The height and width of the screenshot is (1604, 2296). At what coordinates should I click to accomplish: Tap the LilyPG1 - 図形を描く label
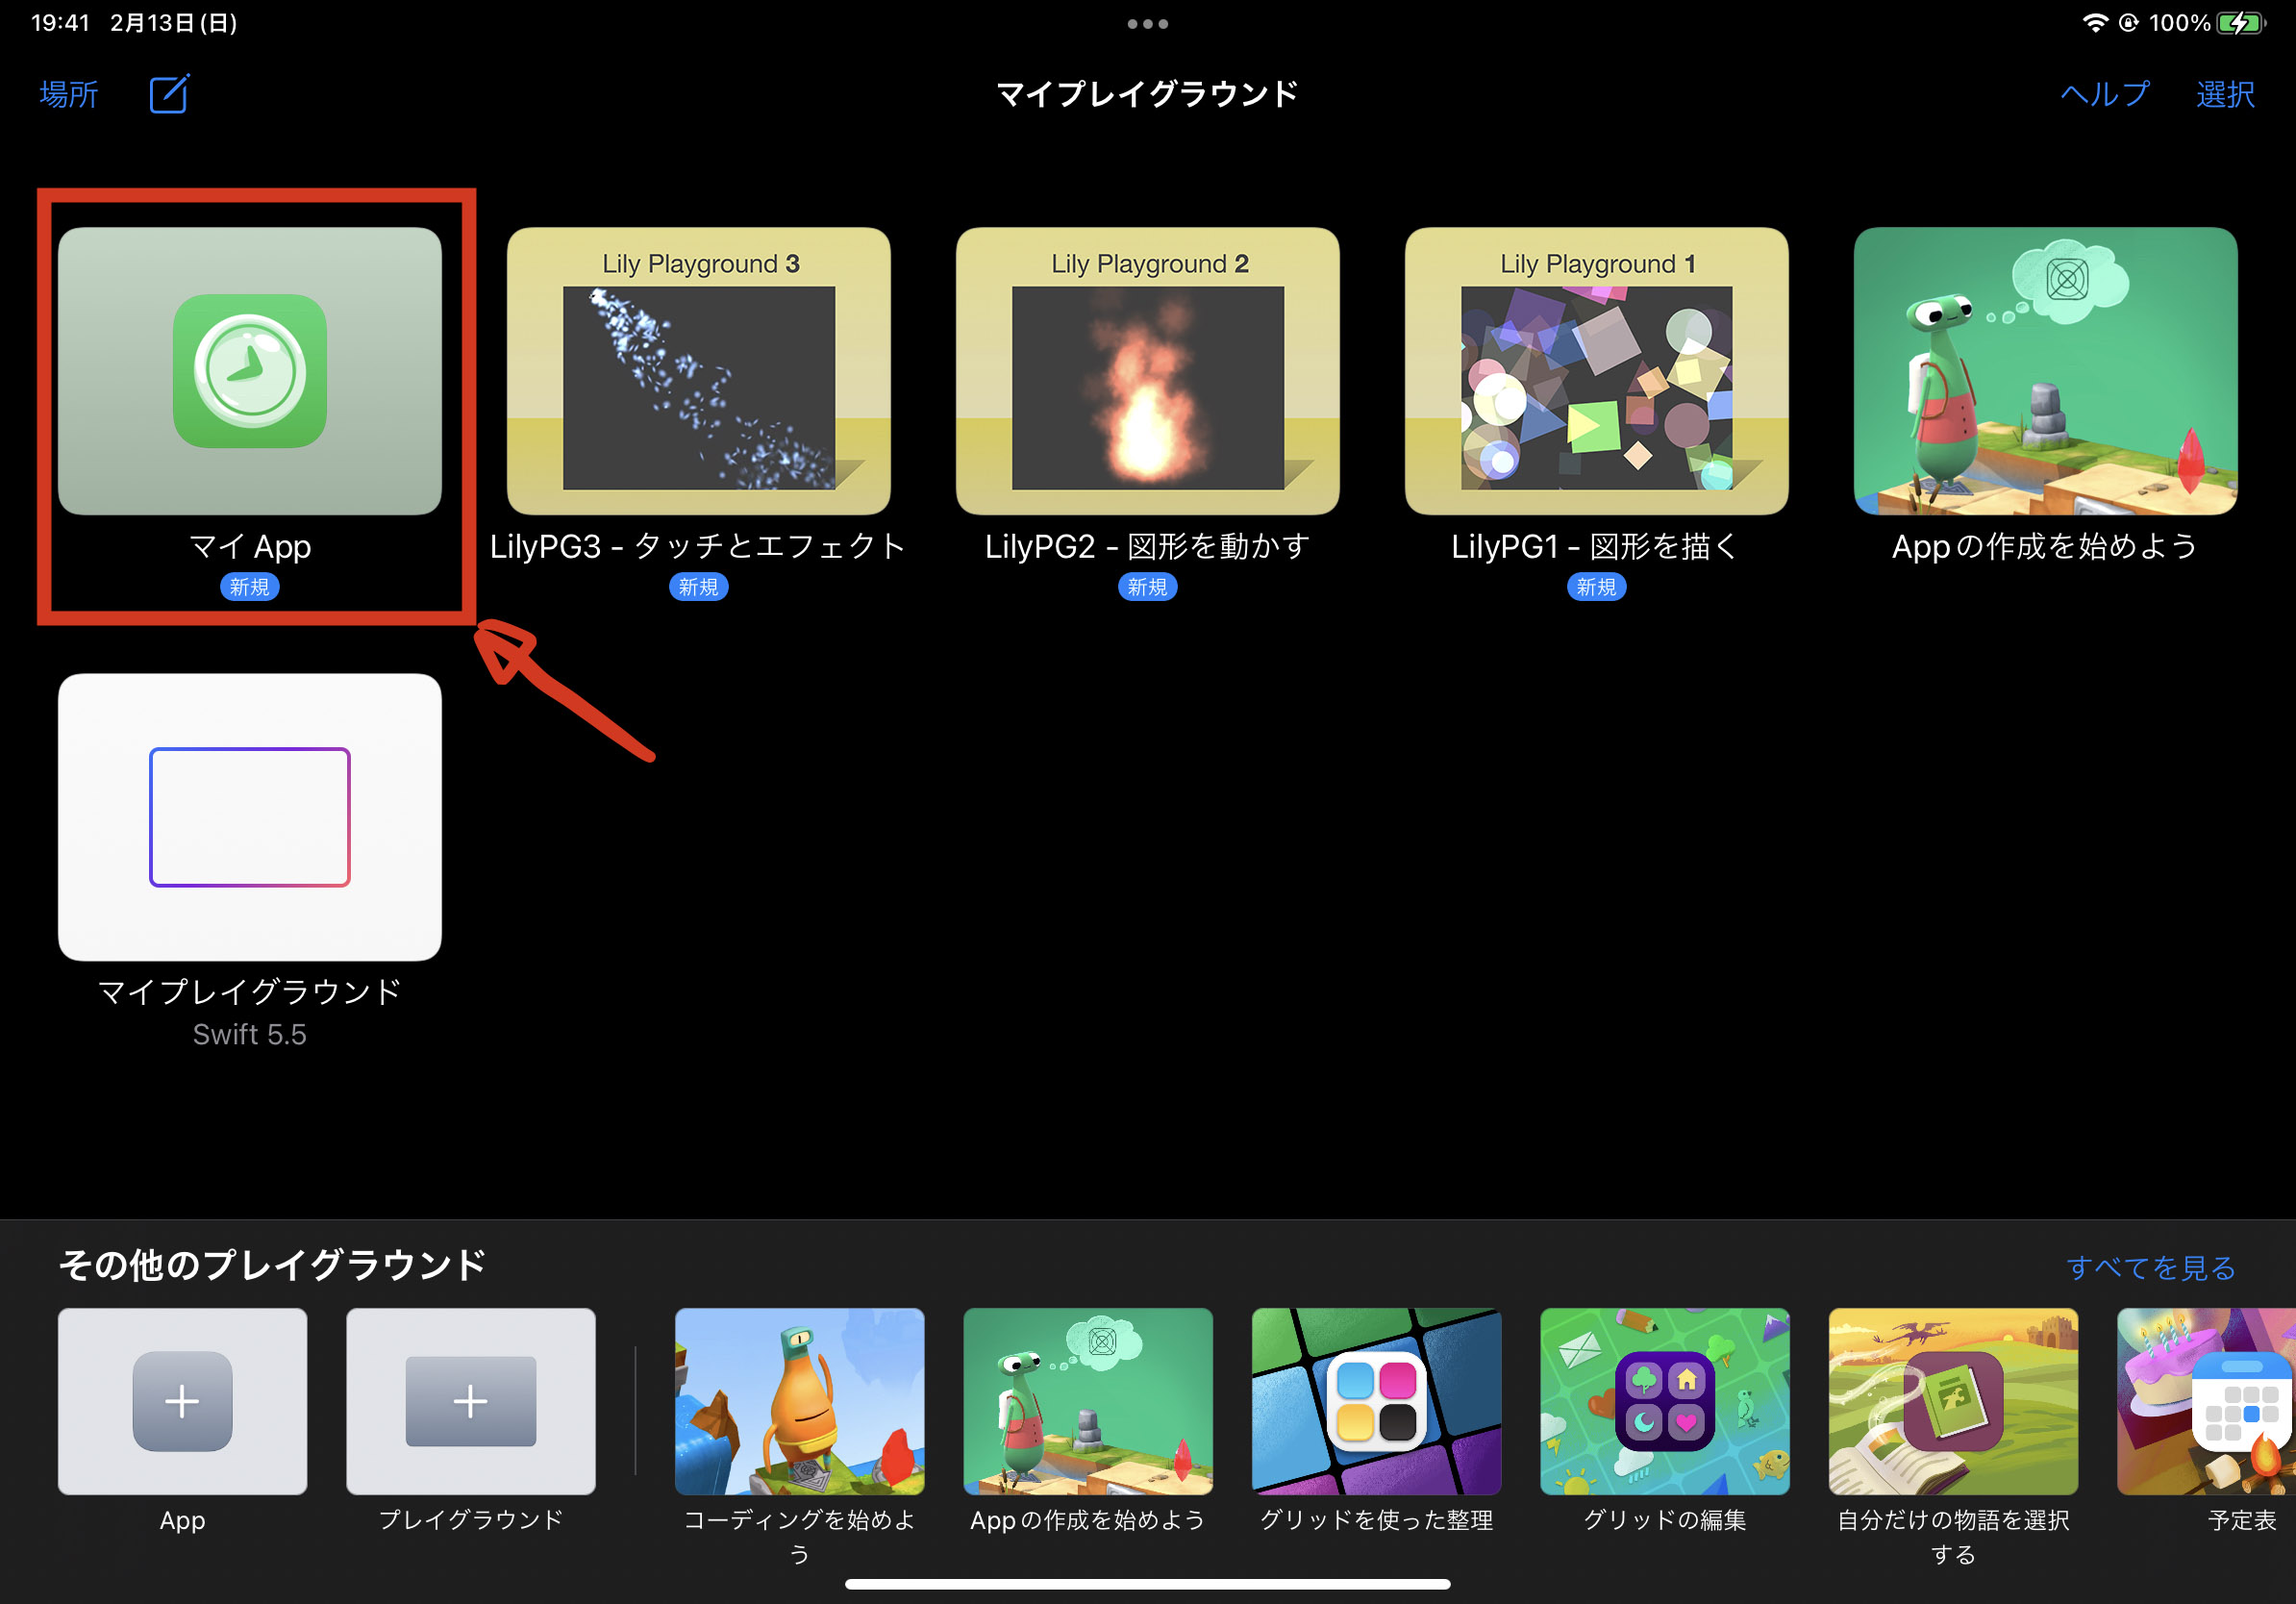1597,547
